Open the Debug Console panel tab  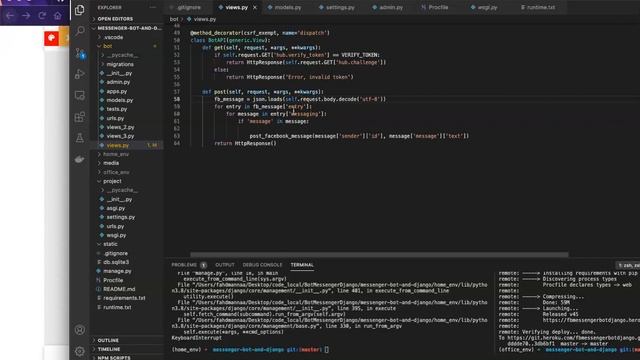coord(262,265)
